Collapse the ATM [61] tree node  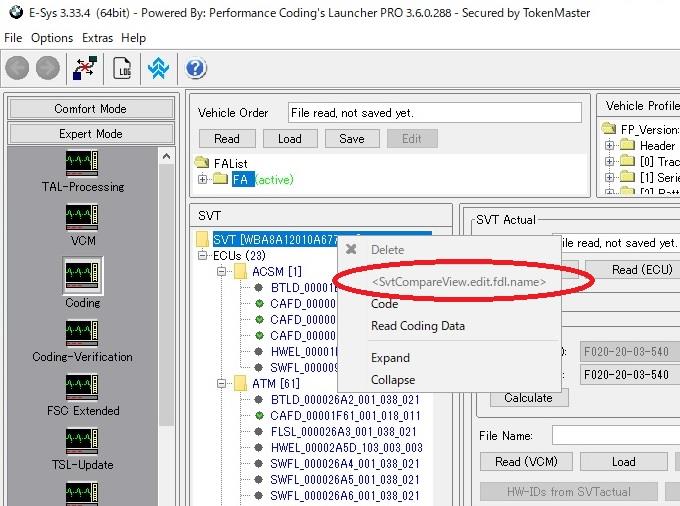[221, 384]
